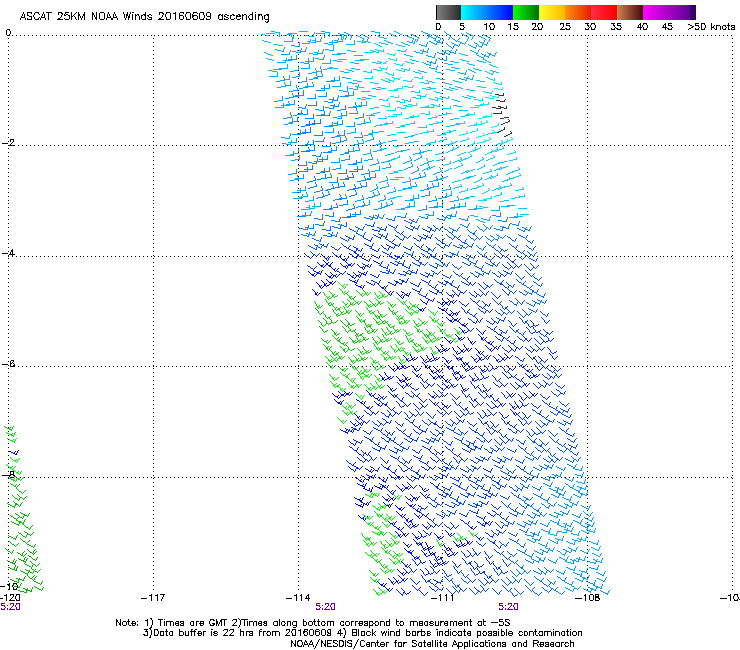Select the '40' color bar label
740x650 pixels.
pos(642,27)
